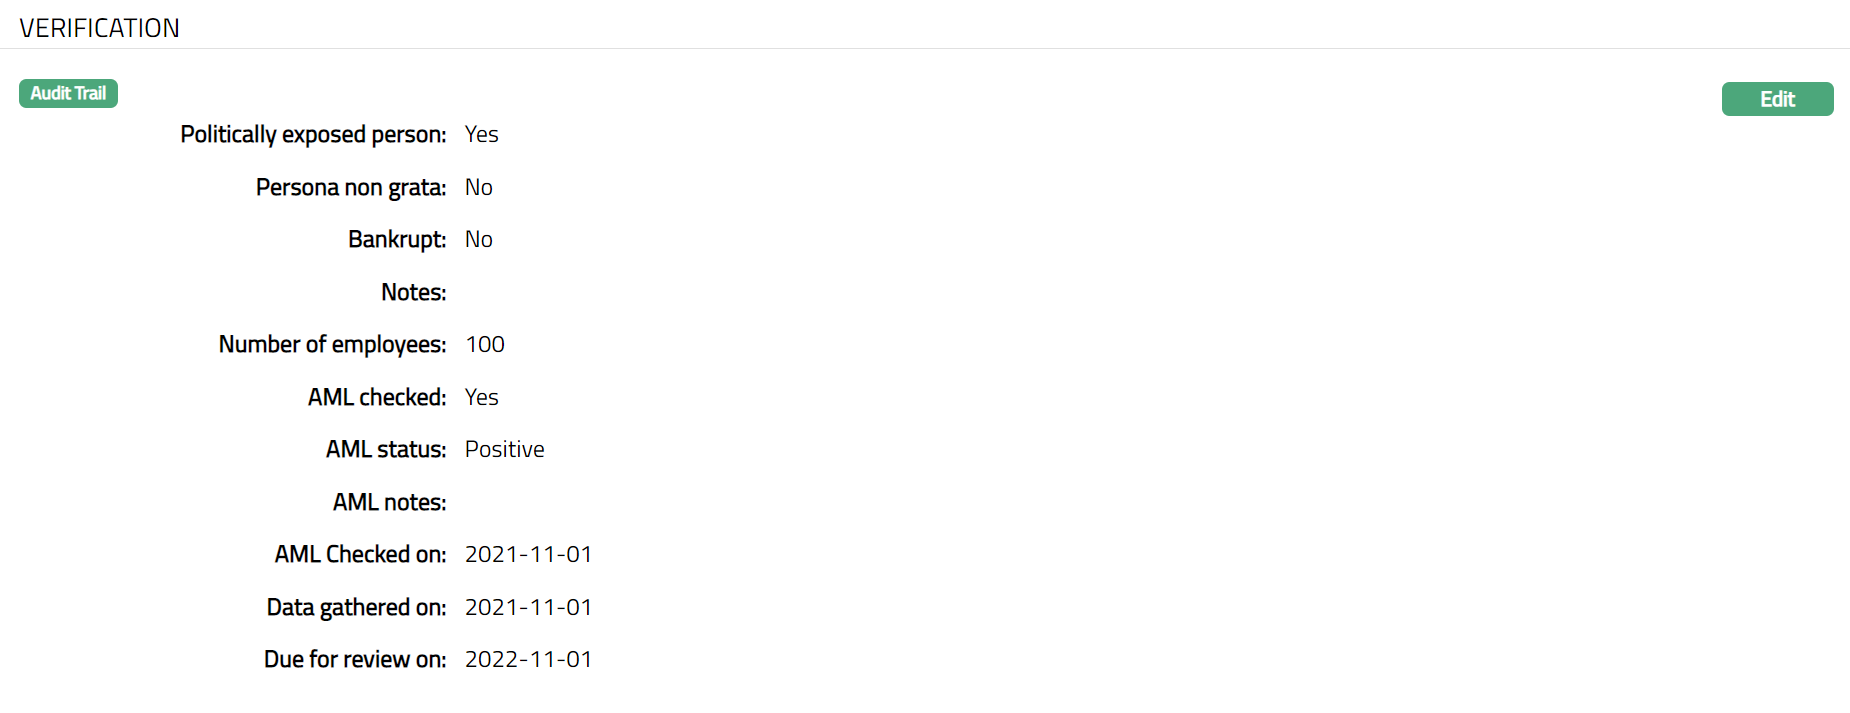Image resolution: width=1850 pixels, height=713 pixels.
Task: Click the Notes field label
Action: [x=413, y=292]
